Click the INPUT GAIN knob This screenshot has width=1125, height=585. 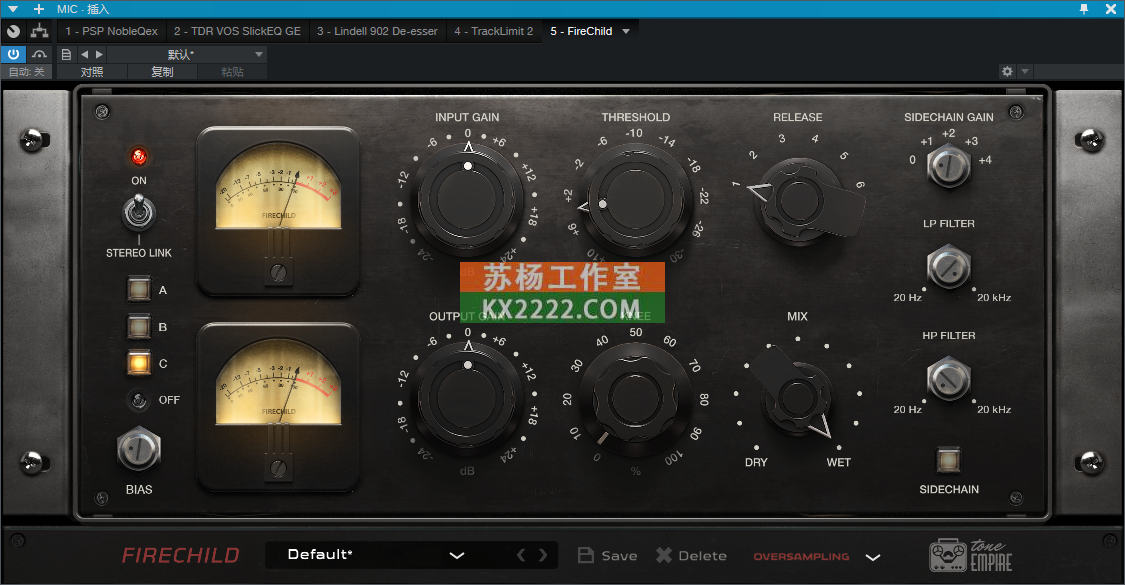(468, 199)
